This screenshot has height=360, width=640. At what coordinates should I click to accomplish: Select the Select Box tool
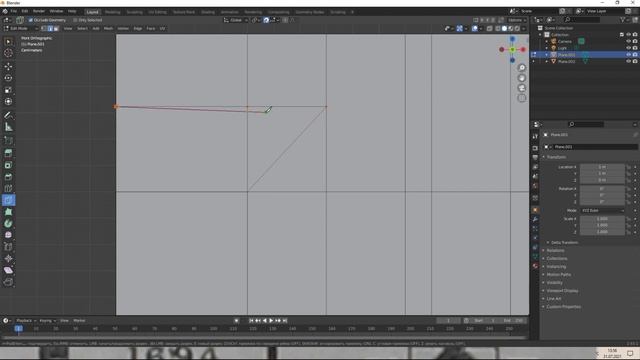coord(8,42)
